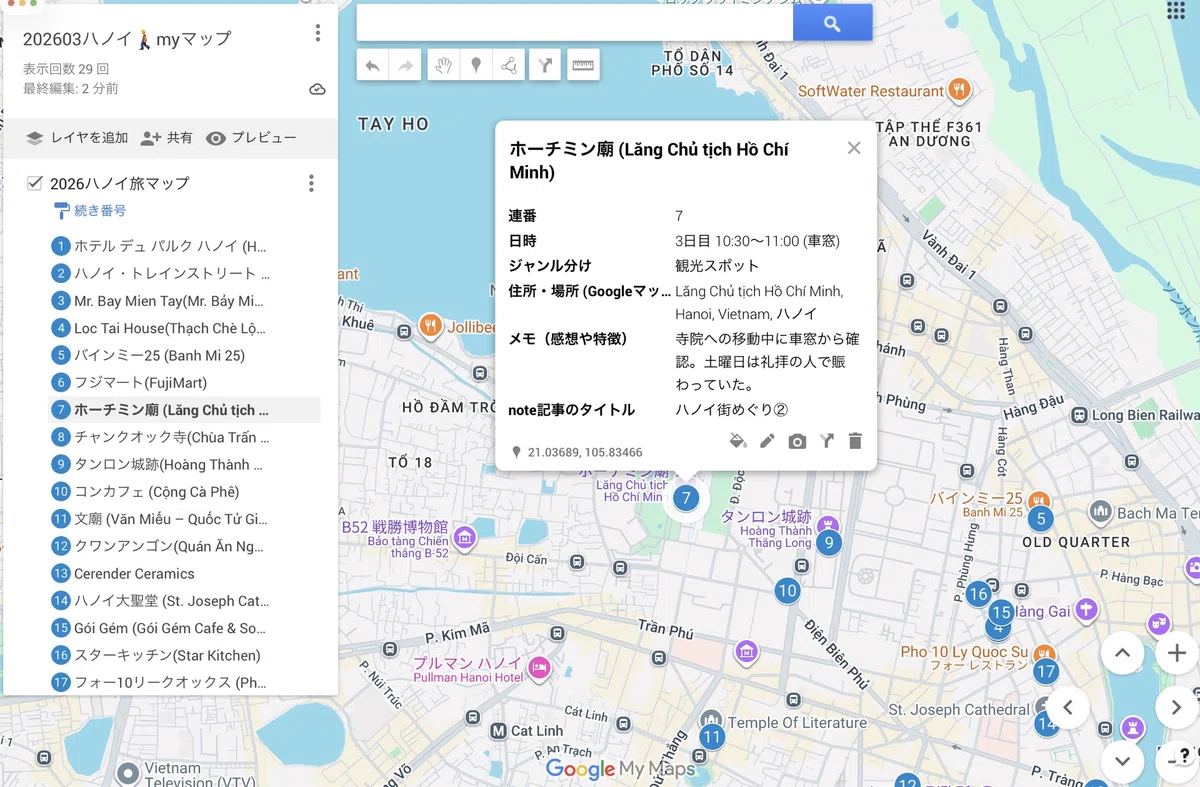Click the SoftWater Restaurant map pin
The width and height of the screenshot is (1200, 787).
tap(959, 90)
